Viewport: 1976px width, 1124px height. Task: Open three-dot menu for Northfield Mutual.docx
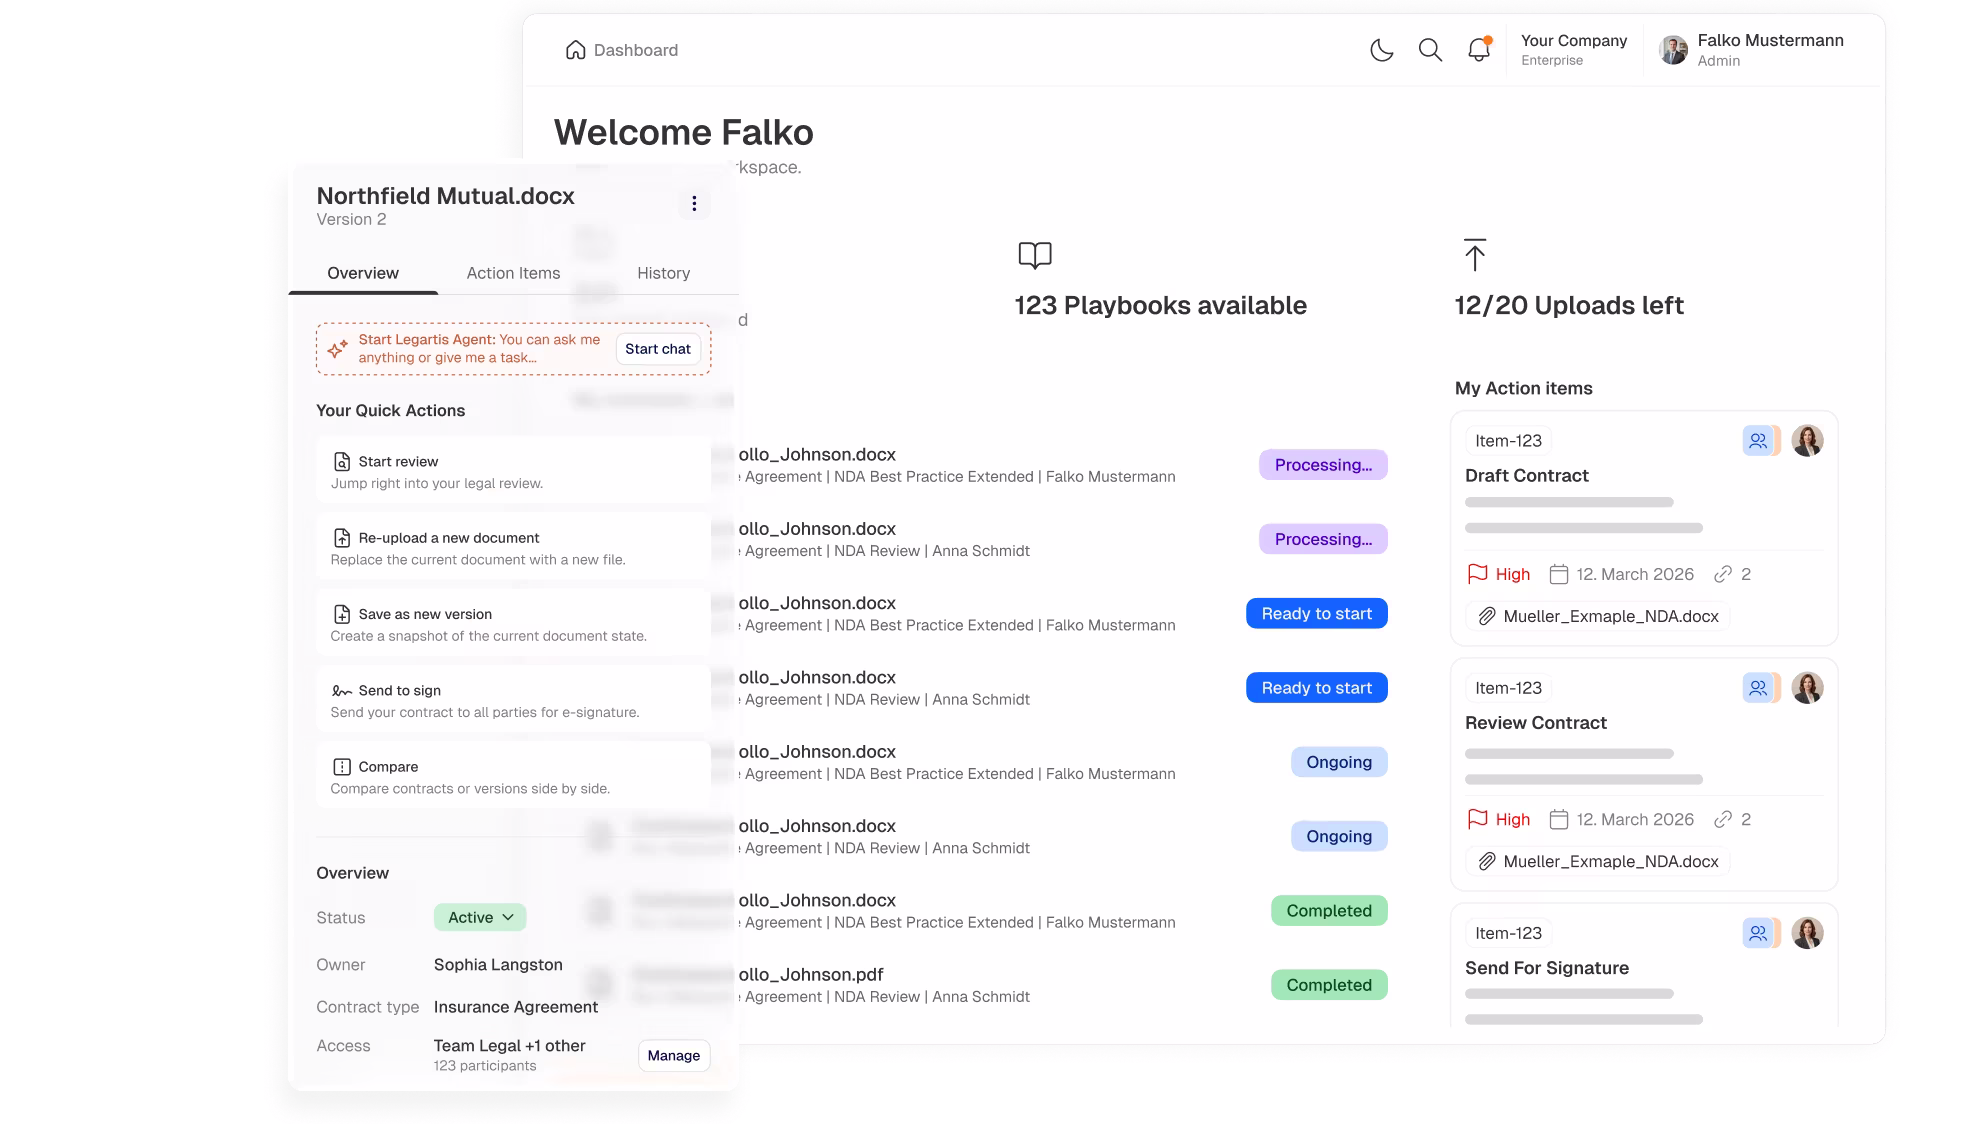tap(694, 204)
